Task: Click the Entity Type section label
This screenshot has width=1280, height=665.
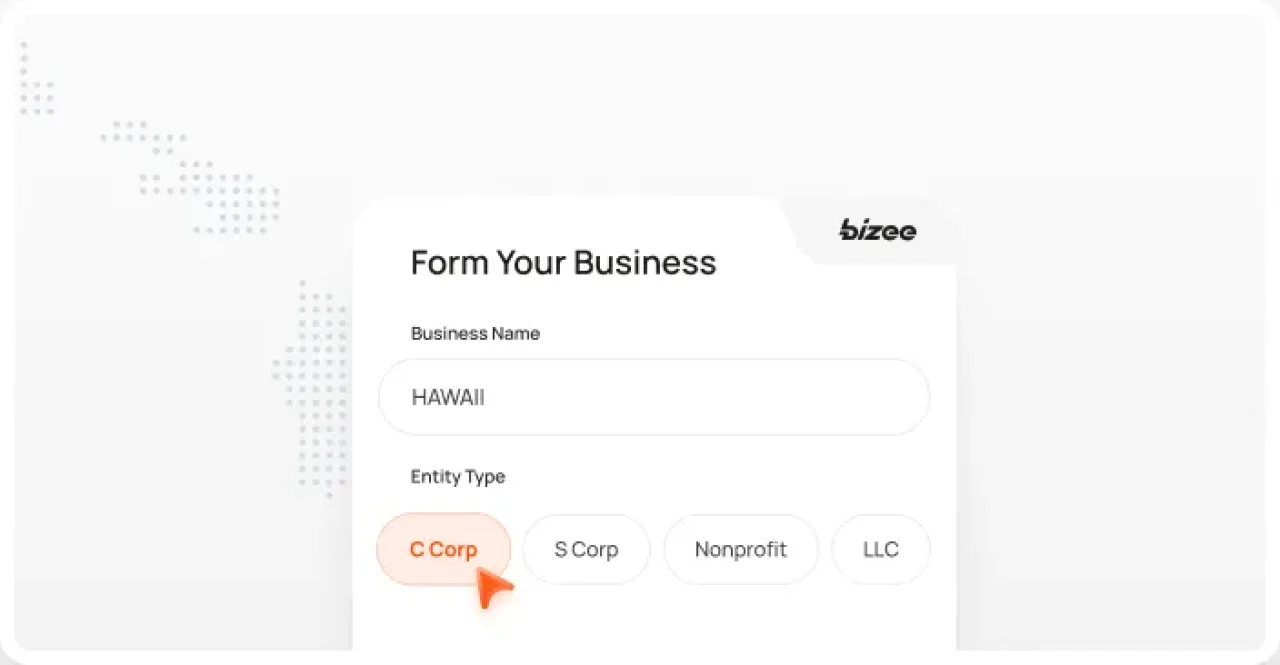Action: point(457,477)
